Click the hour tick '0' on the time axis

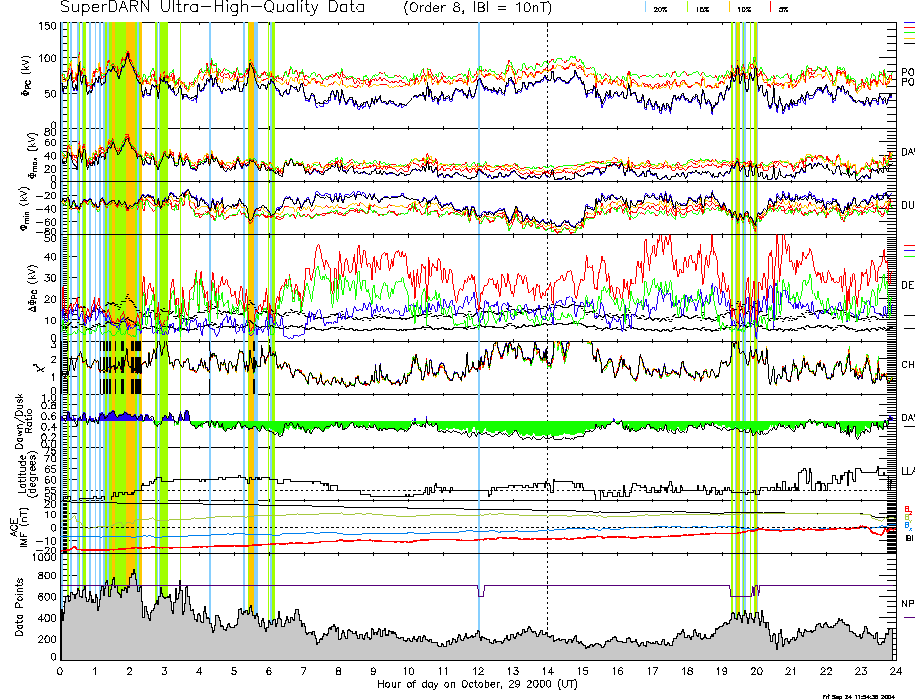tap(60, 671)
